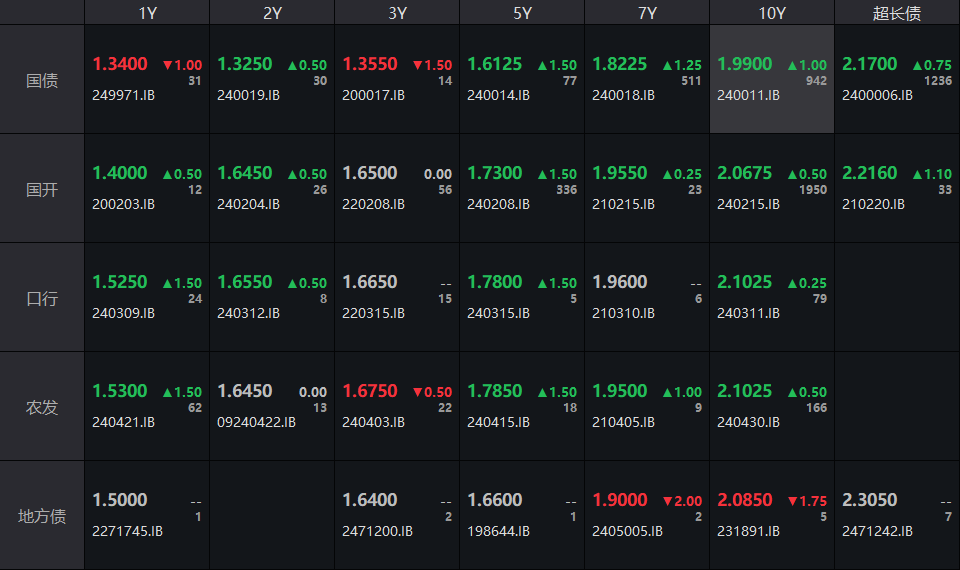This screenshot has width=960, height=570.
Task: Click the 1.8225 yield in 国债 7Y
Action: click(x=620, y=64)
